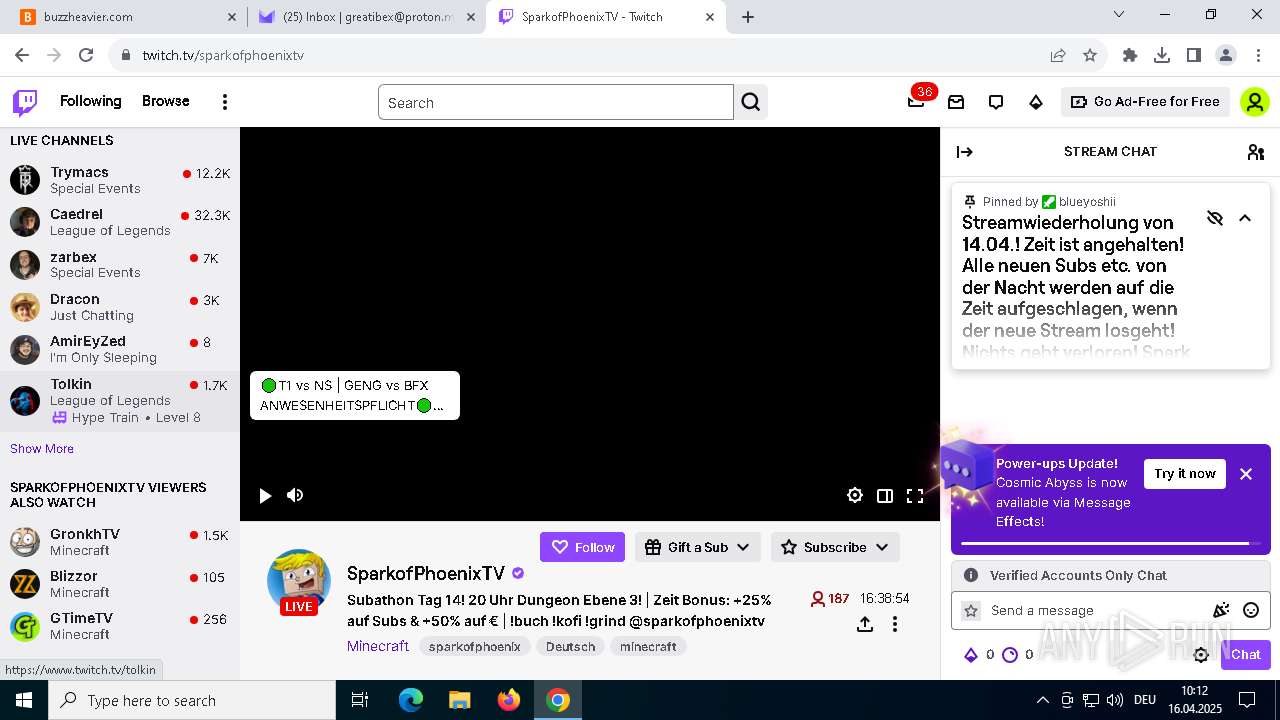The width and height of the screenshot is (1280, 720).
Task: Click the purple Chat send button
Action: (1245, 655)
